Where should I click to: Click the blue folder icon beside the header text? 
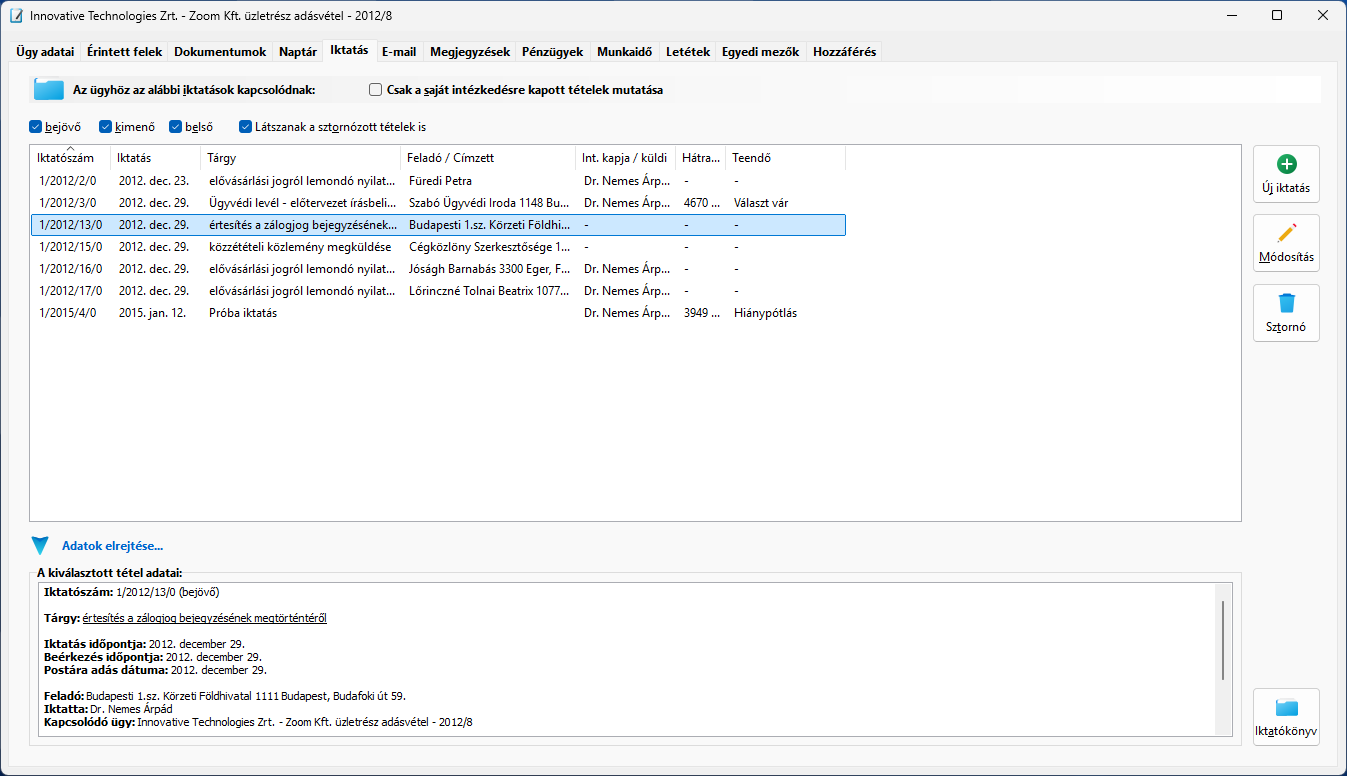pos(48,90)
